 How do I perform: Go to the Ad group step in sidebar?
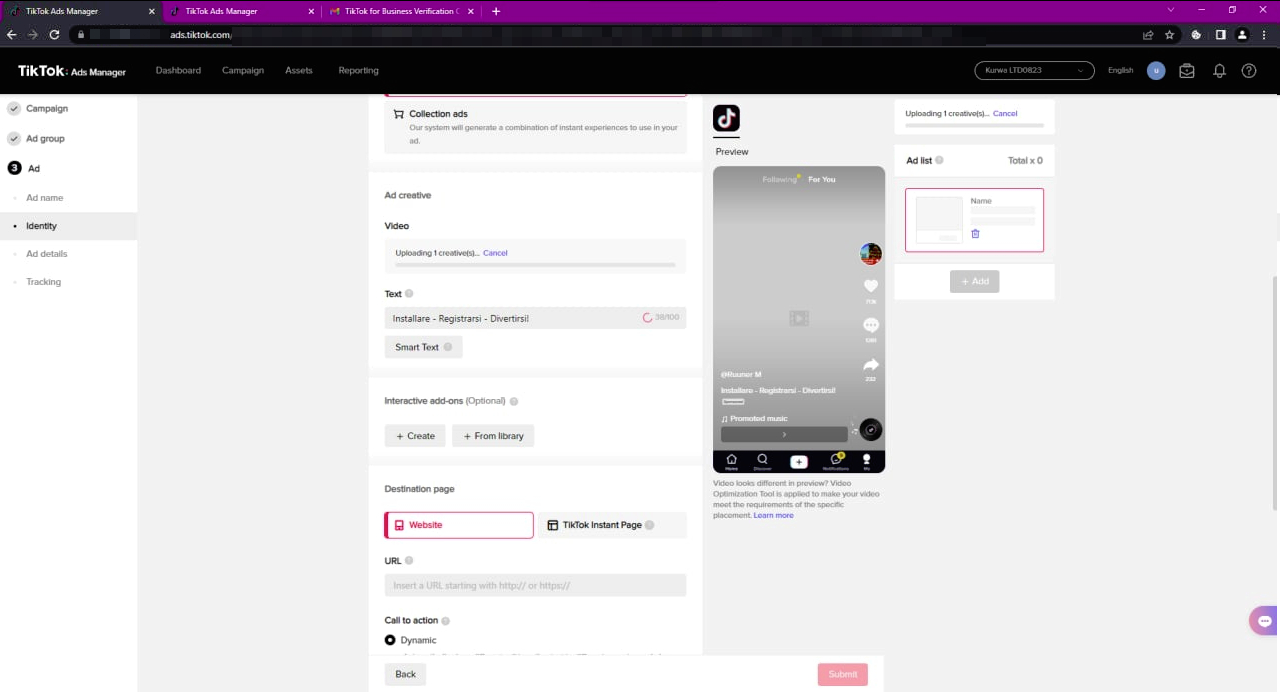tap(45, 138)
